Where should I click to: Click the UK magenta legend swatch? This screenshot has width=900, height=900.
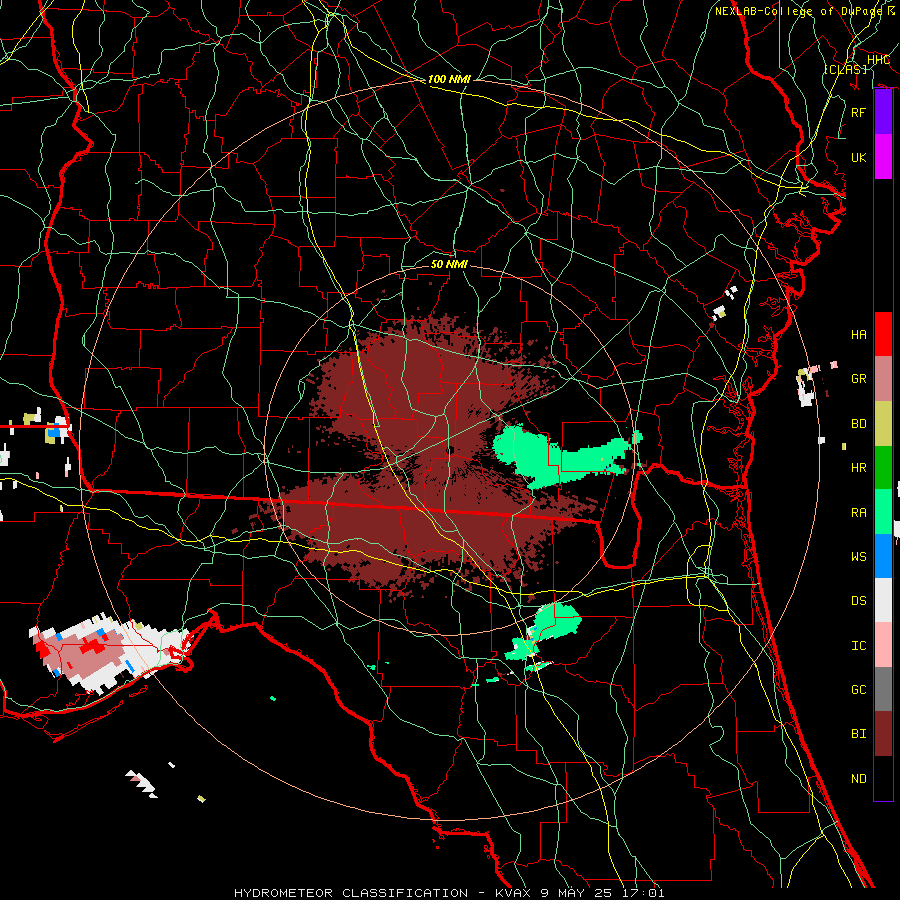[883, 157]
